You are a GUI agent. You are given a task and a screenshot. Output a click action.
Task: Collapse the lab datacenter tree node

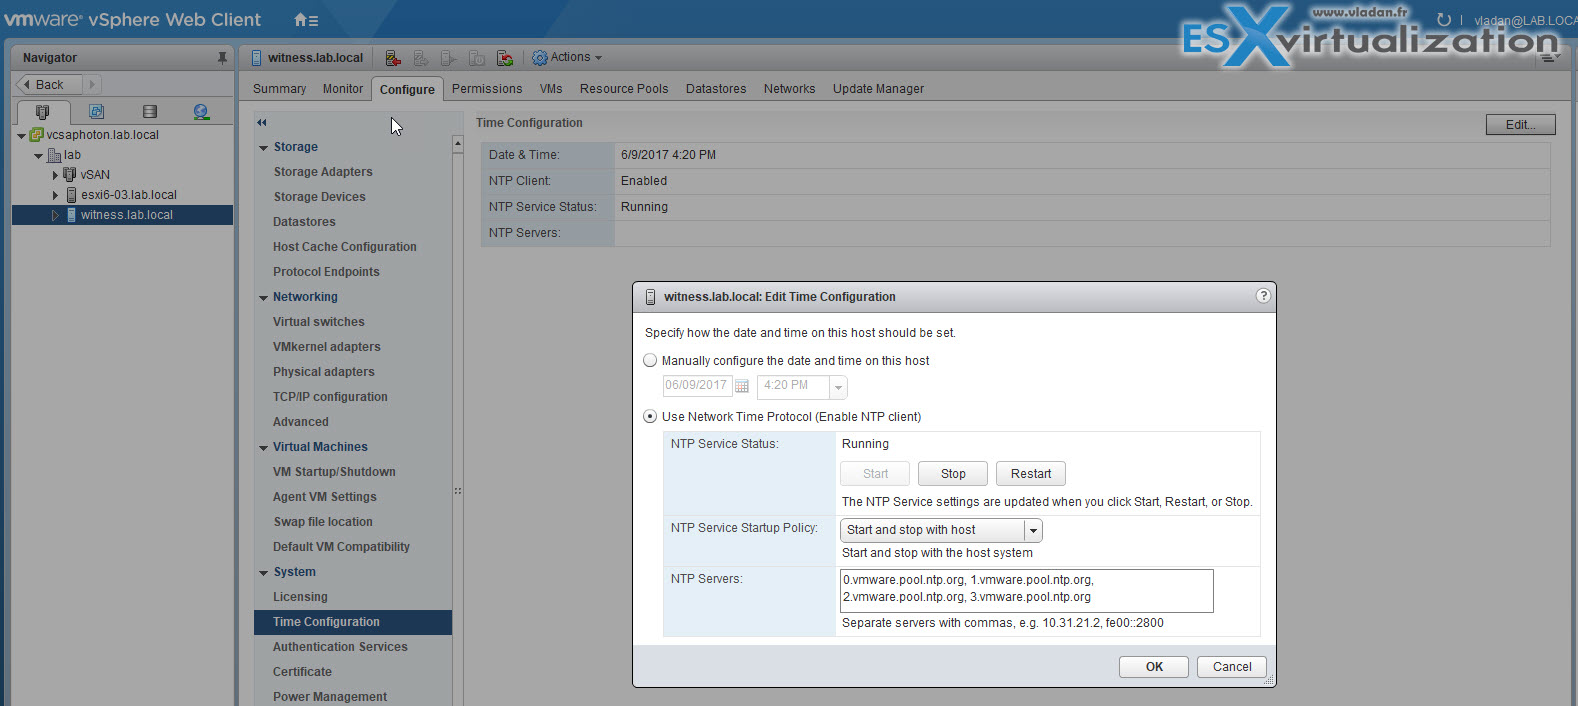pos(38,155)
